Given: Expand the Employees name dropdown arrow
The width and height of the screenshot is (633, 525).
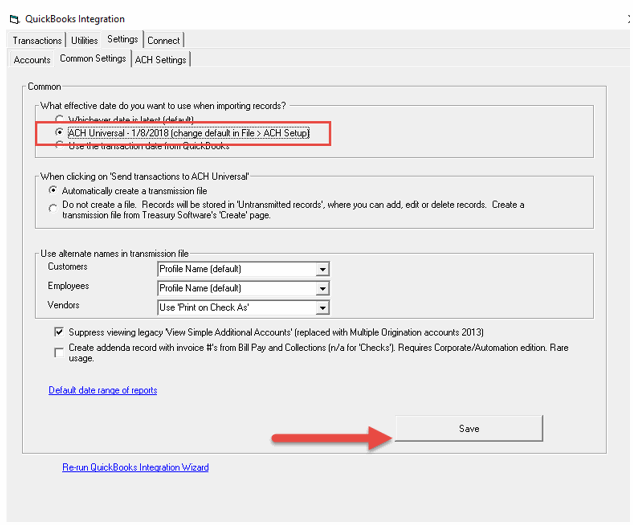Looking at the screenshot, I should pos(322,288).
